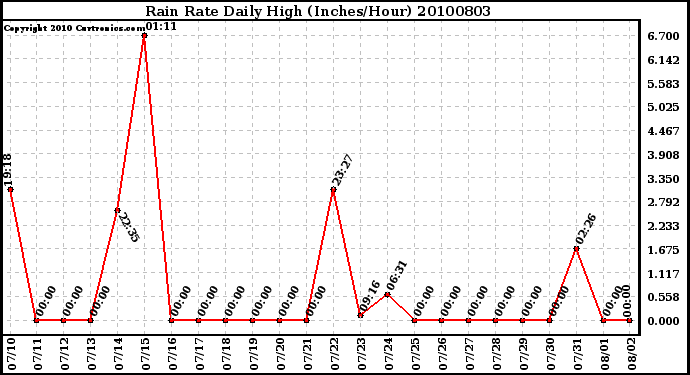Select the zero data point on 07/27

[x=468, y=320]
